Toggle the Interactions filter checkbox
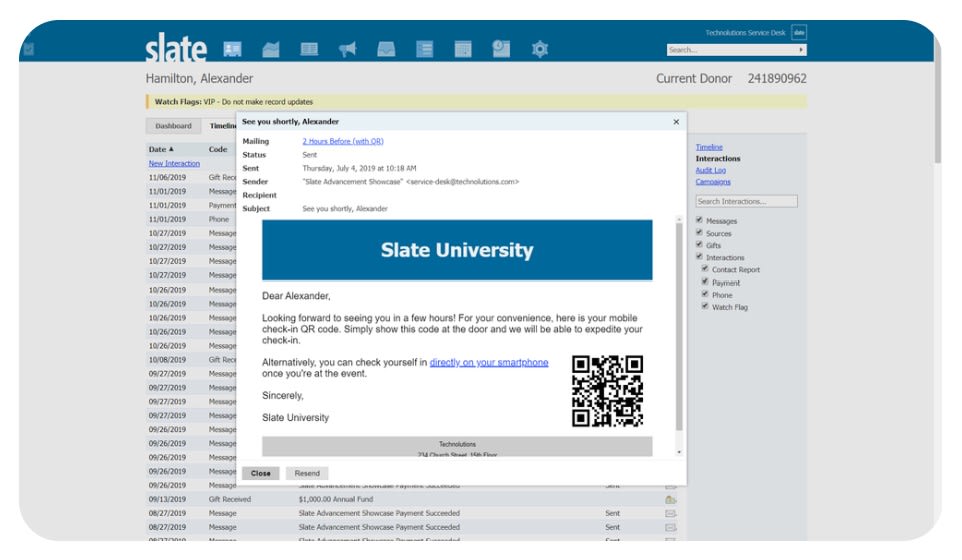This screenshot has height=560, width=962. [x=699, y=256]
